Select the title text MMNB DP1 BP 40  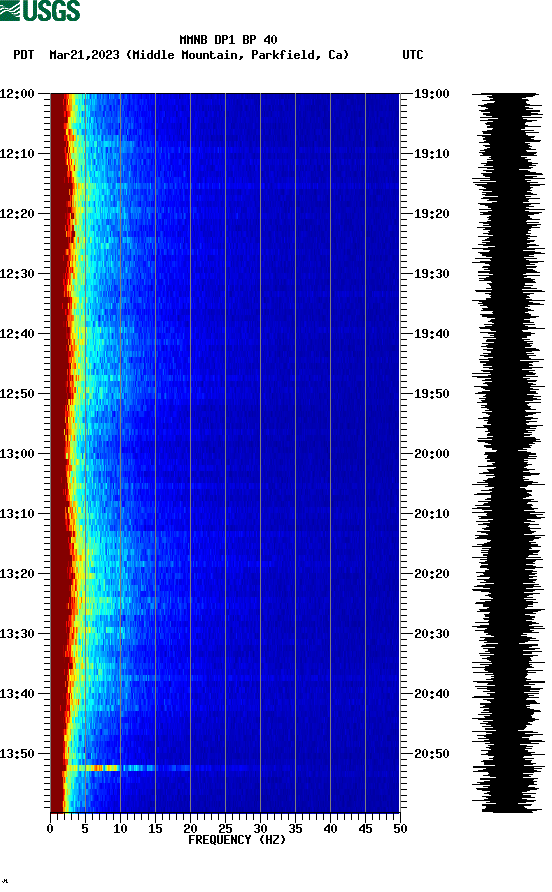[228, 40]
